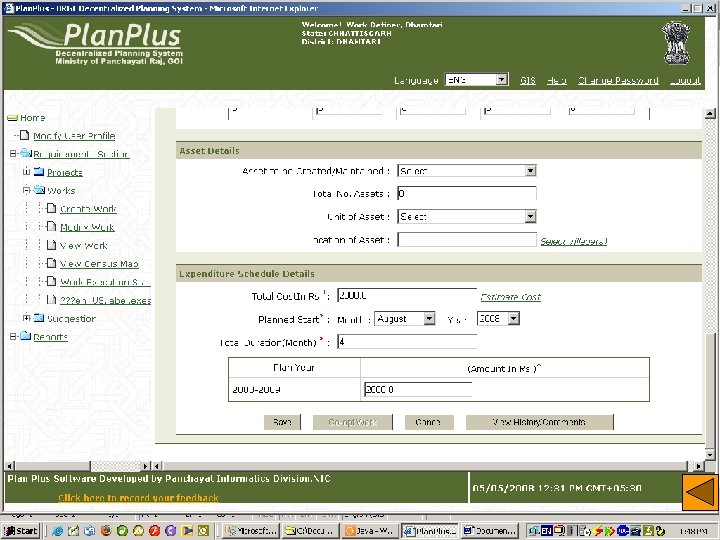Click the Select Village(s) link
Image resolution: width=720 pixels, height=540 pixels.
[x=574, y=241]
